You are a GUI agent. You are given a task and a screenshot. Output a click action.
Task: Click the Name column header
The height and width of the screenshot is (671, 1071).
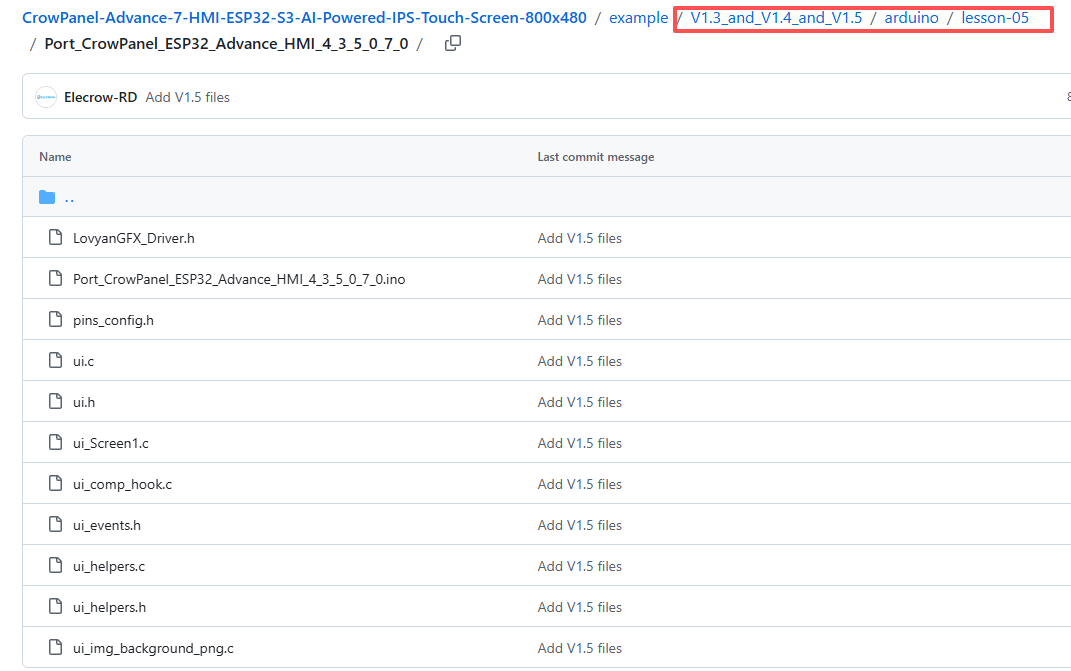(55, 156)
